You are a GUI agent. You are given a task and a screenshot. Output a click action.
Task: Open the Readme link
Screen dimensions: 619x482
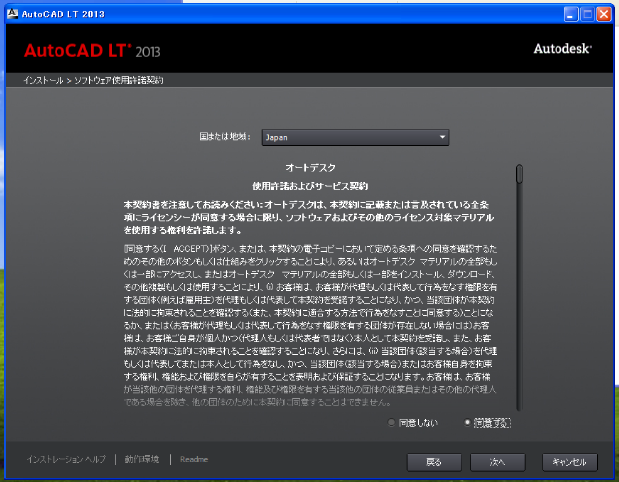point(194,459)
